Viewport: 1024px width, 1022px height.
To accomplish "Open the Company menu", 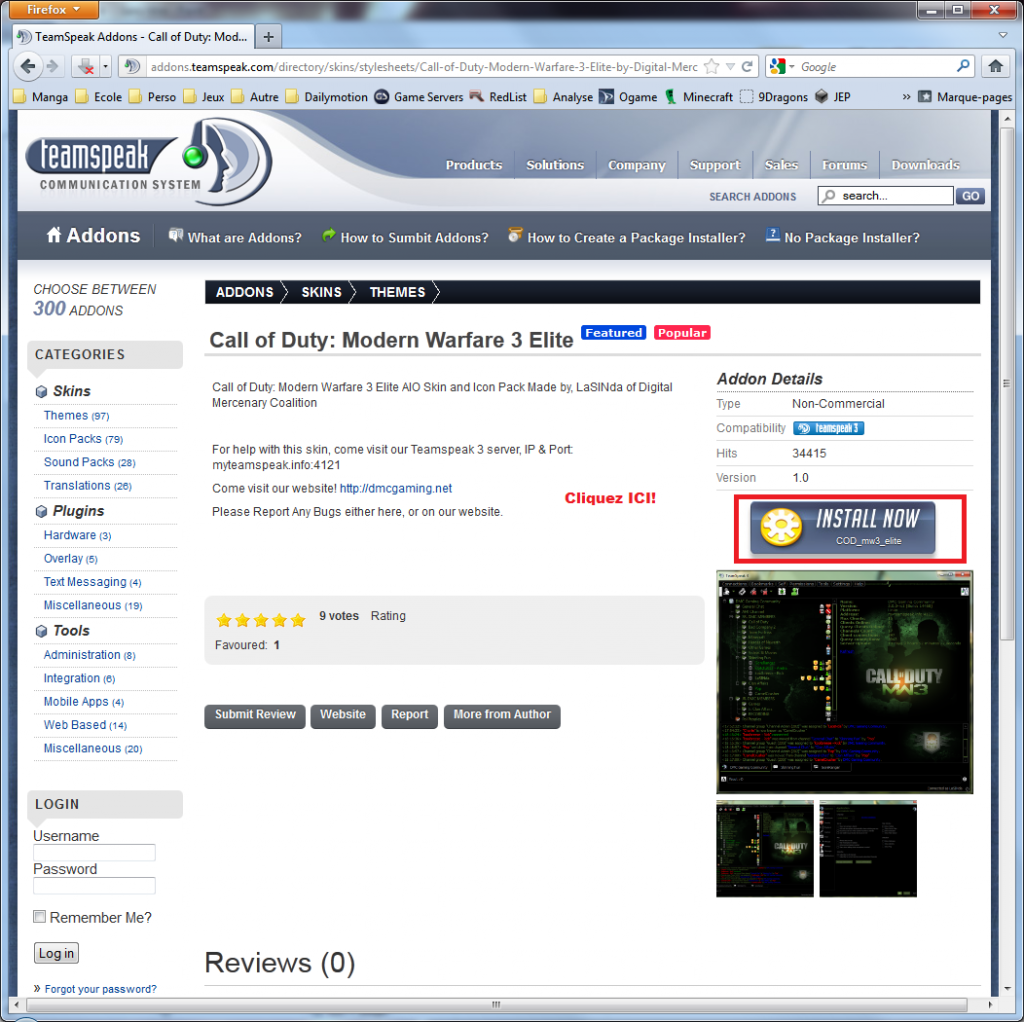I will point(637,165).
